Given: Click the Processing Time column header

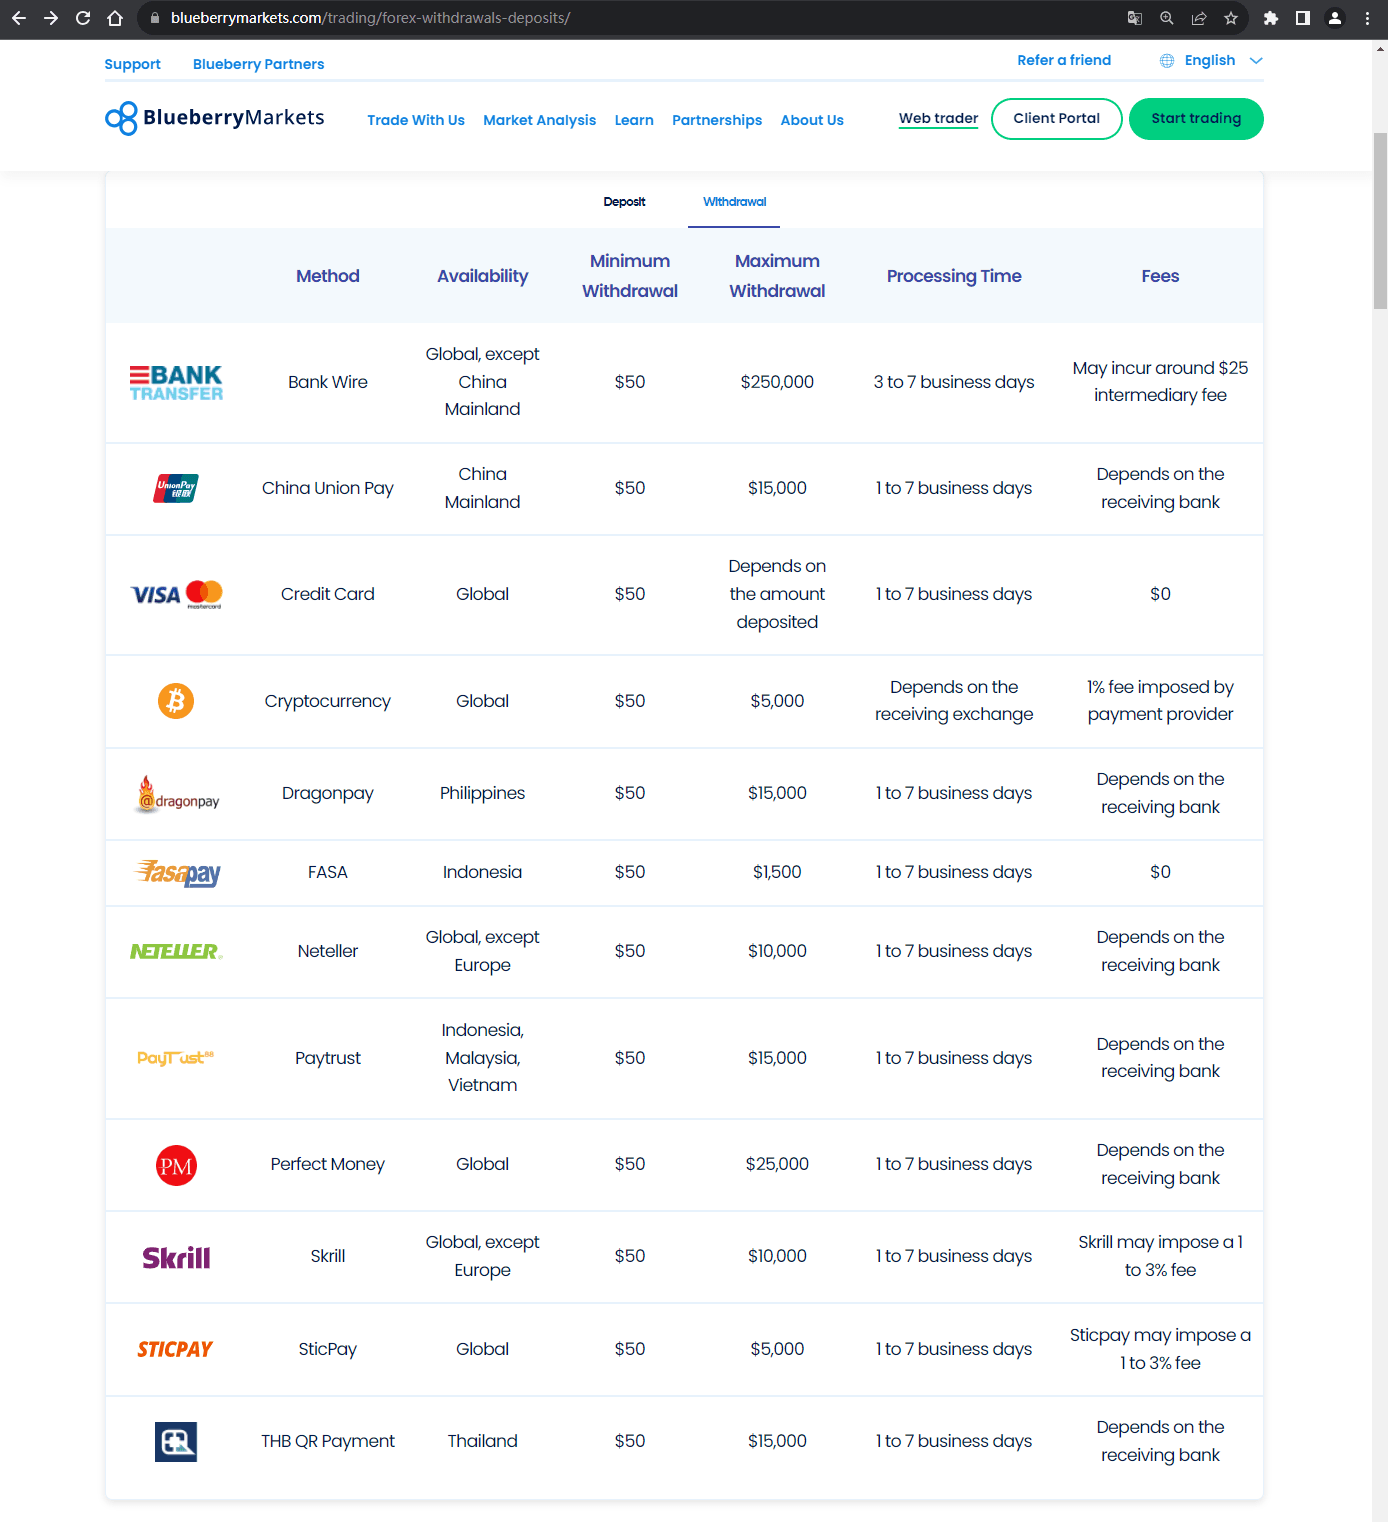Looking at the screenshot, I should [x=954, y=276].
